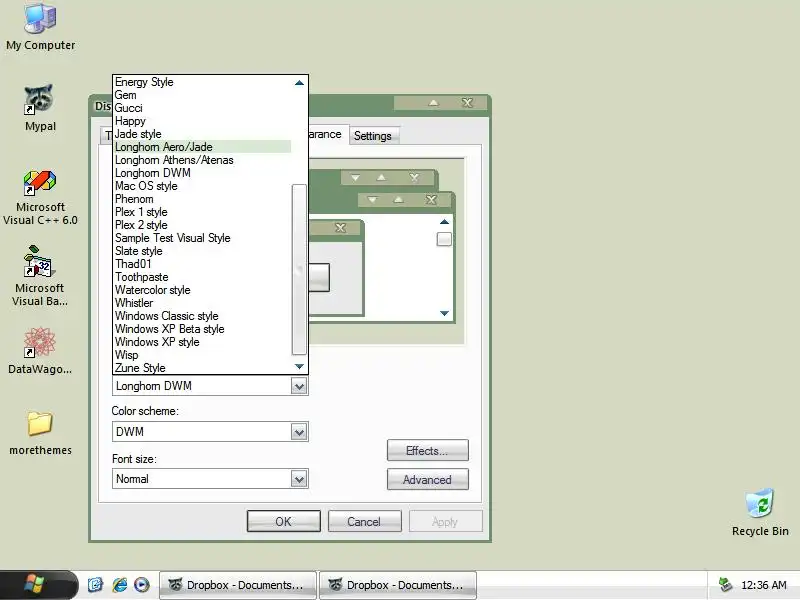Pick Windows XP Beta style
Screen dimensions: 800x600
pyautogui.click(x=203, y=329)
